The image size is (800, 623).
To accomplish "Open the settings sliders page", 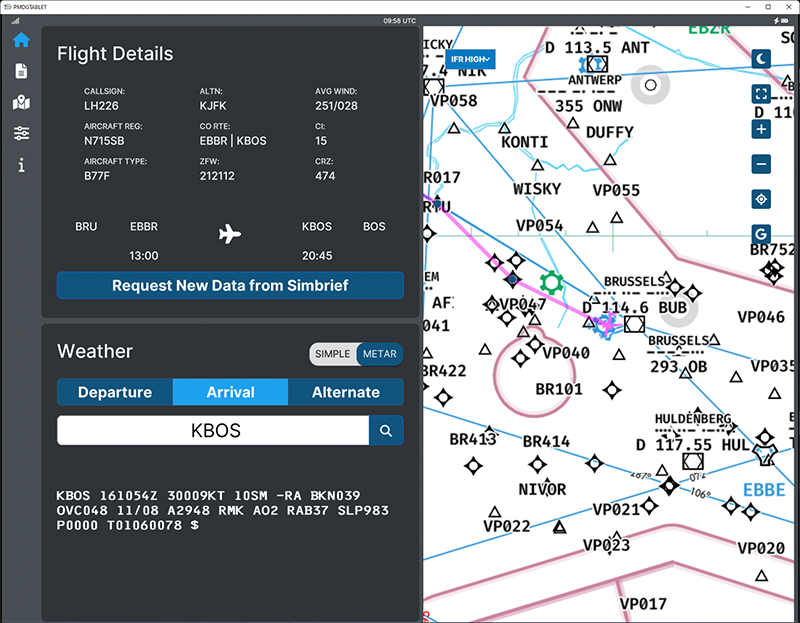I will tap(21, 133).
